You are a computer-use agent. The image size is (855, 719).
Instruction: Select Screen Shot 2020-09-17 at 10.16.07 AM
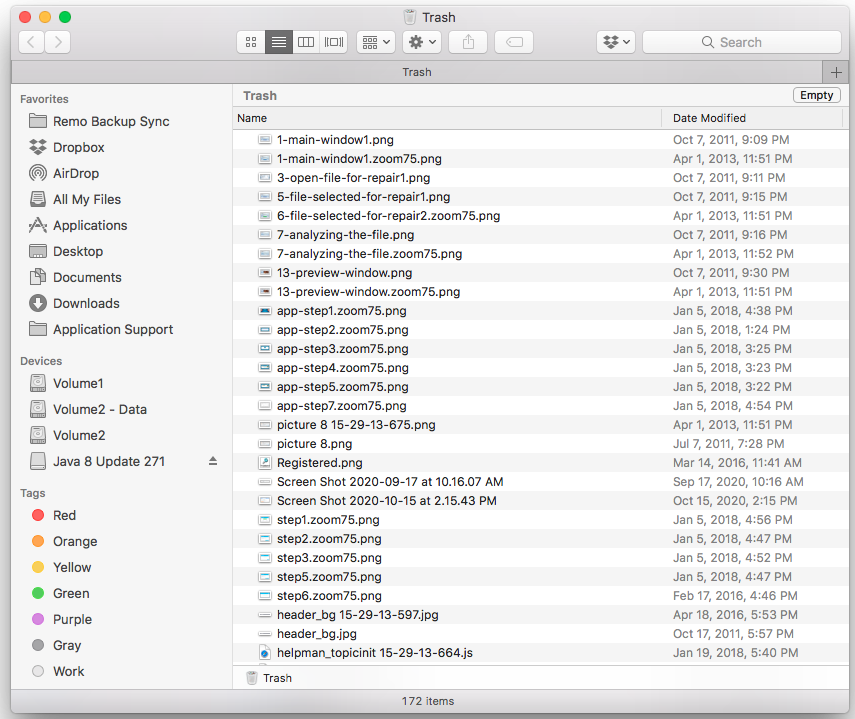tap(540, 482)
